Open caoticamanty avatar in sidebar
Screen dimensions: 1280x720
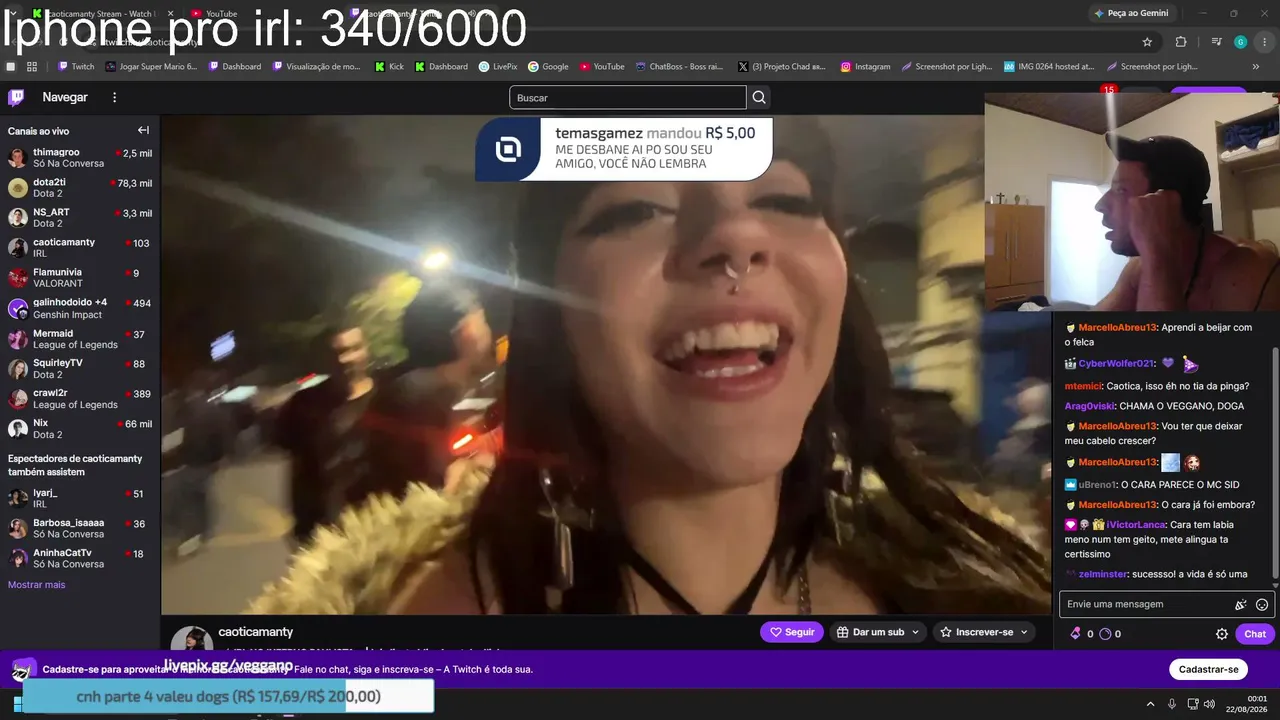click(17, 248)
